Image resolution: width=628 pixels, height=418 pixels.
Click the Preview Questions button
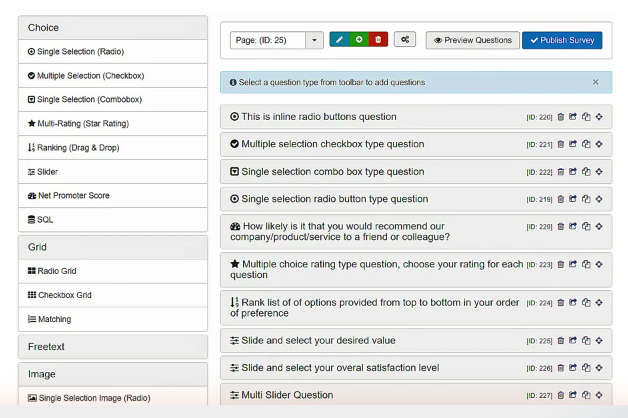click(473, 40)
